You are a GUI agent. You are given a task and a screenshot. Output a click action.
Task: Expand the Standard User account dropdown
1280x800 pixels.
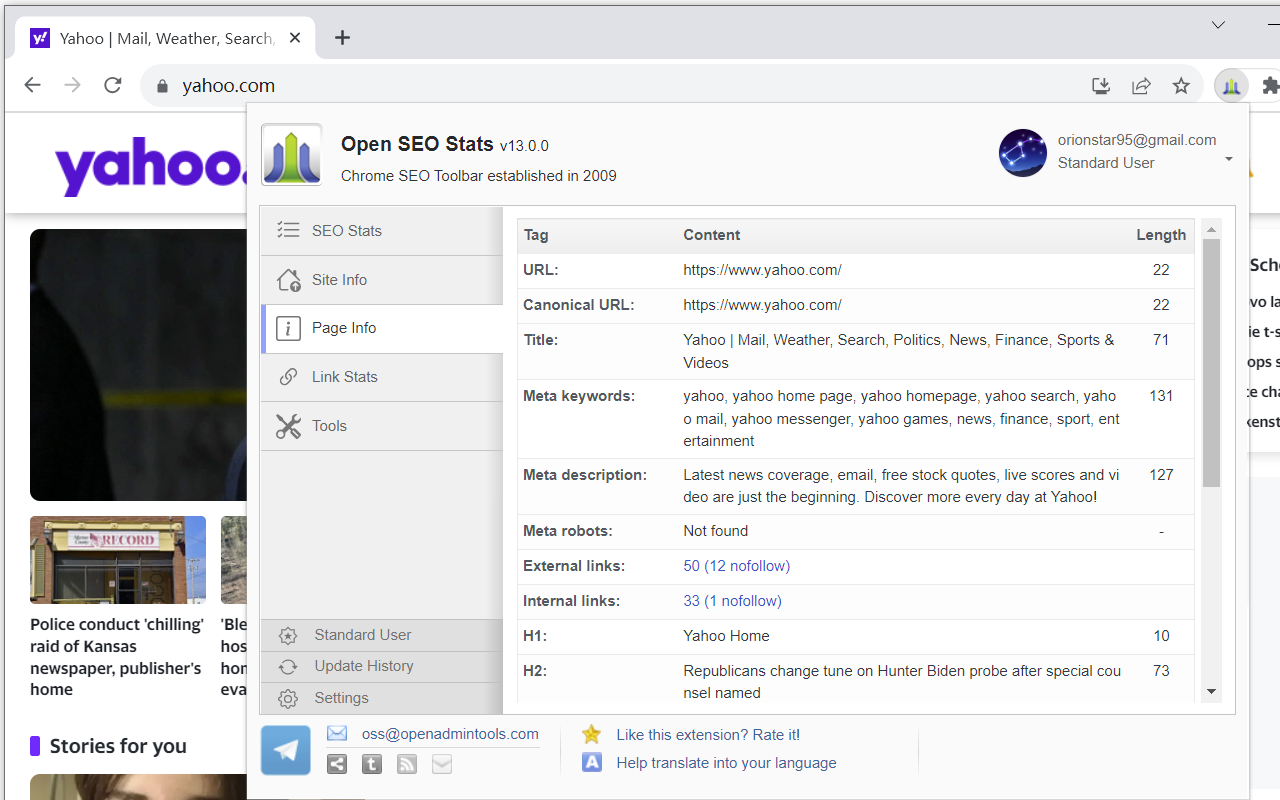pyautogui.click(x=1227, y=161)
